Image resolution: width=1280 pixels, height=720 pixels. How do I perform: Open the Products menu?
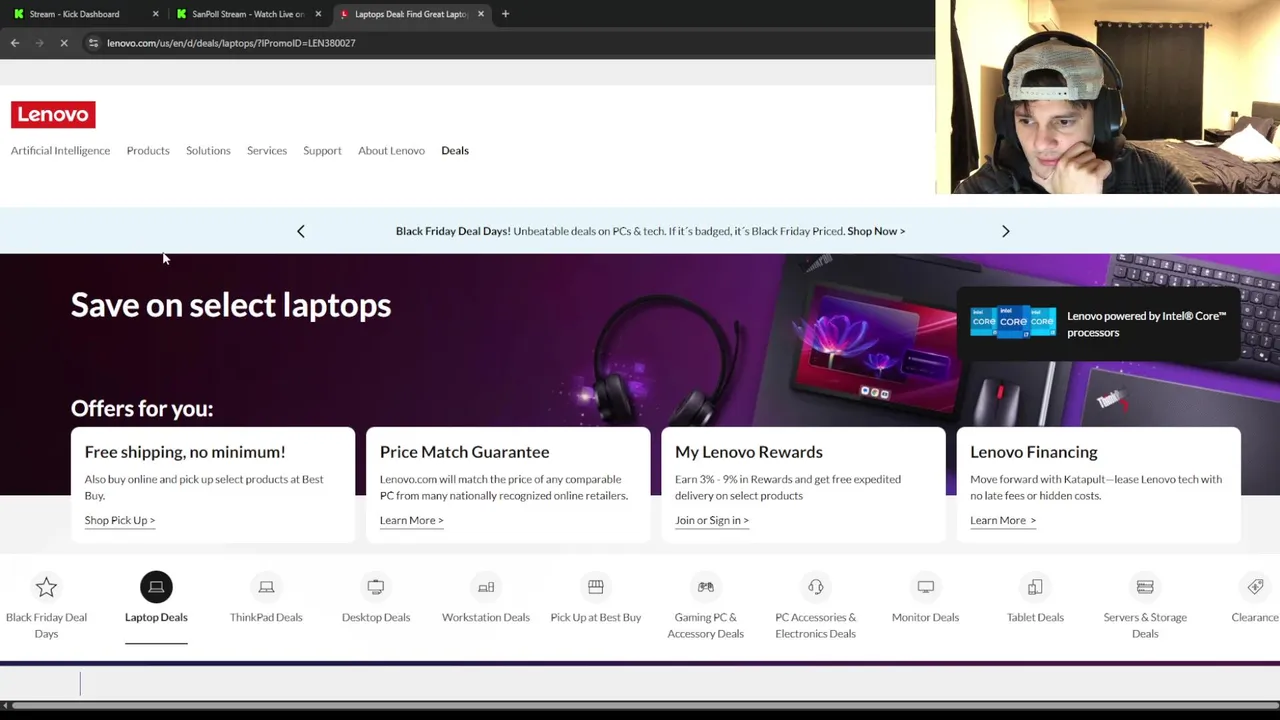(148, 151)
